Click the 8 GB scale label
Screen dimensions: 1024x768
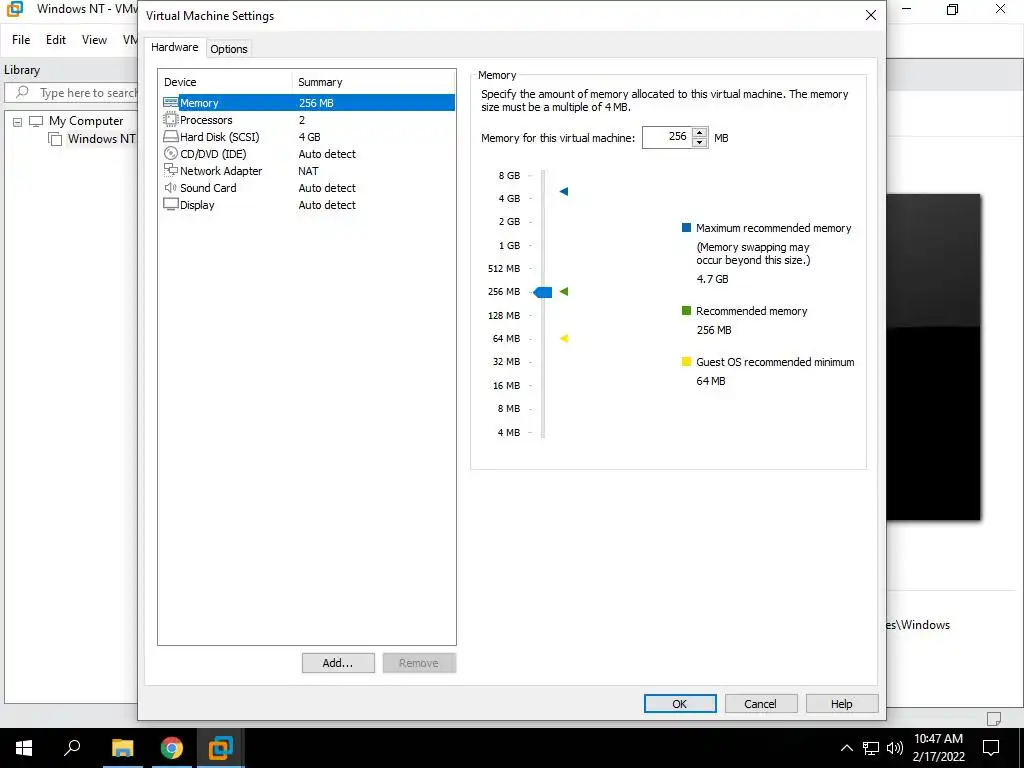point(509,175)
